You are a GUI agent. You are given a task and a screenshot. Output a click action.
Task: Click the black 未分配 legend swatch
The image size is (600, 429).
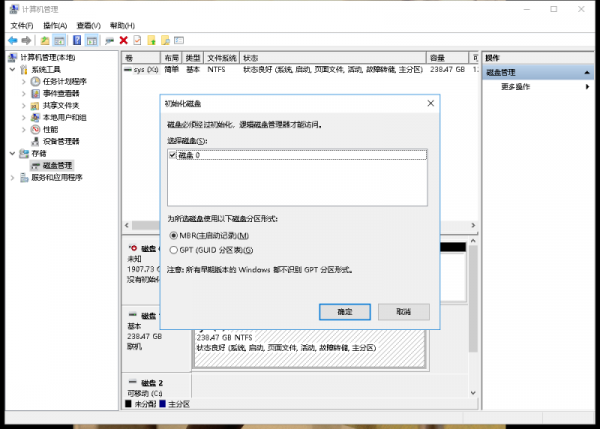(128, 404)
